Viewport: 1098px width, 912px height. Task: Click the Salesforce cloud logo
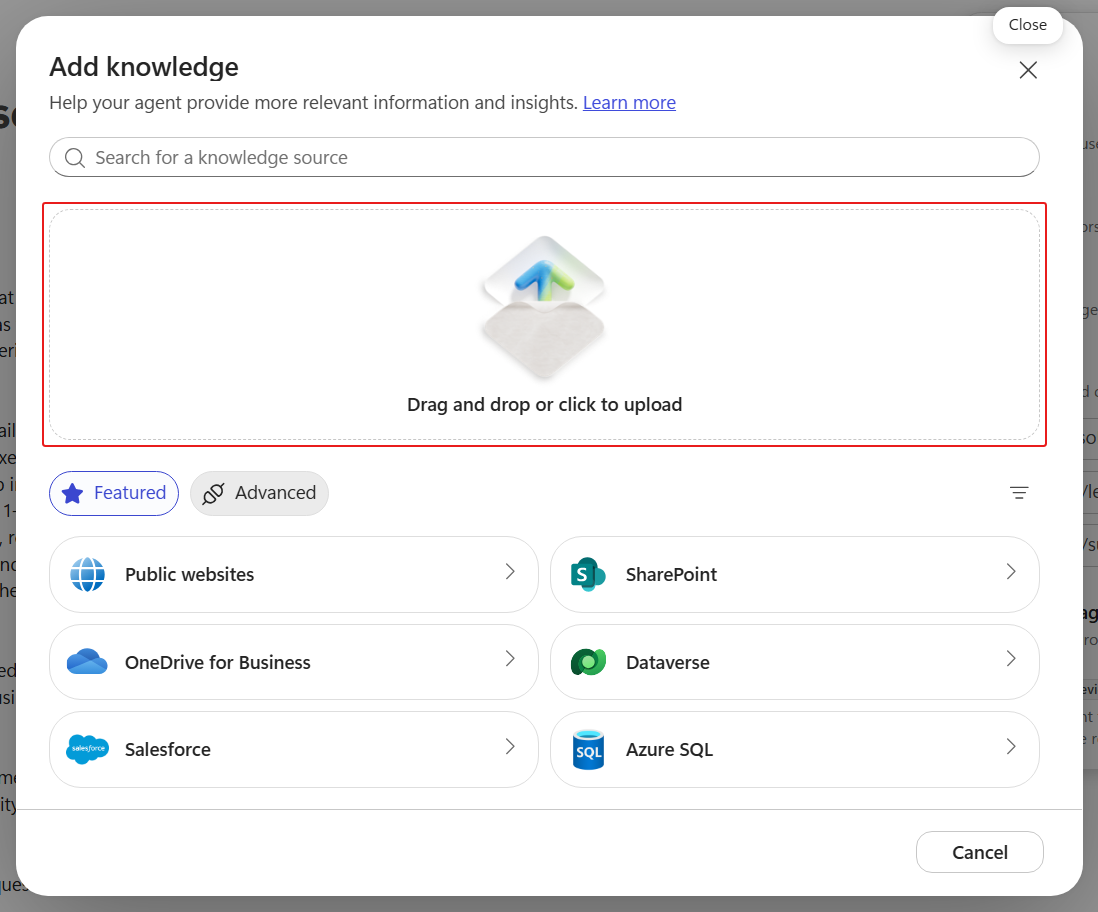click(x=88, y=749)
